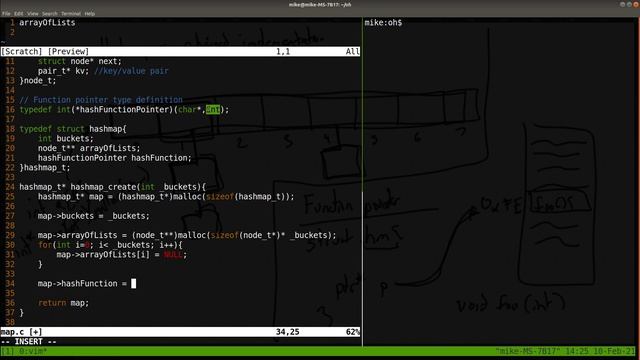
Task: Click typedef struct hashmap{ line
Action: click(x=73, y=129)
